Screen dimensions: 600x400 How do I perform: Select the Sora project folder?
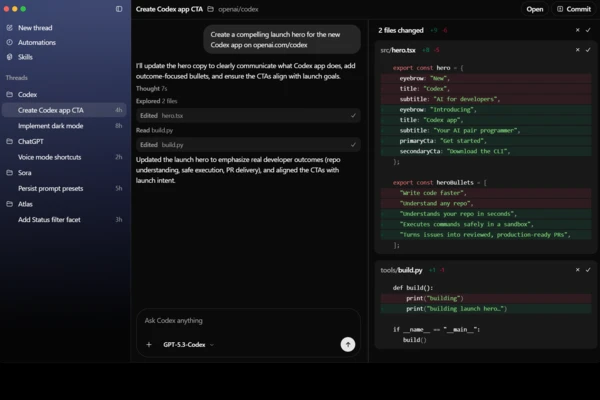(x=24, y=173)
